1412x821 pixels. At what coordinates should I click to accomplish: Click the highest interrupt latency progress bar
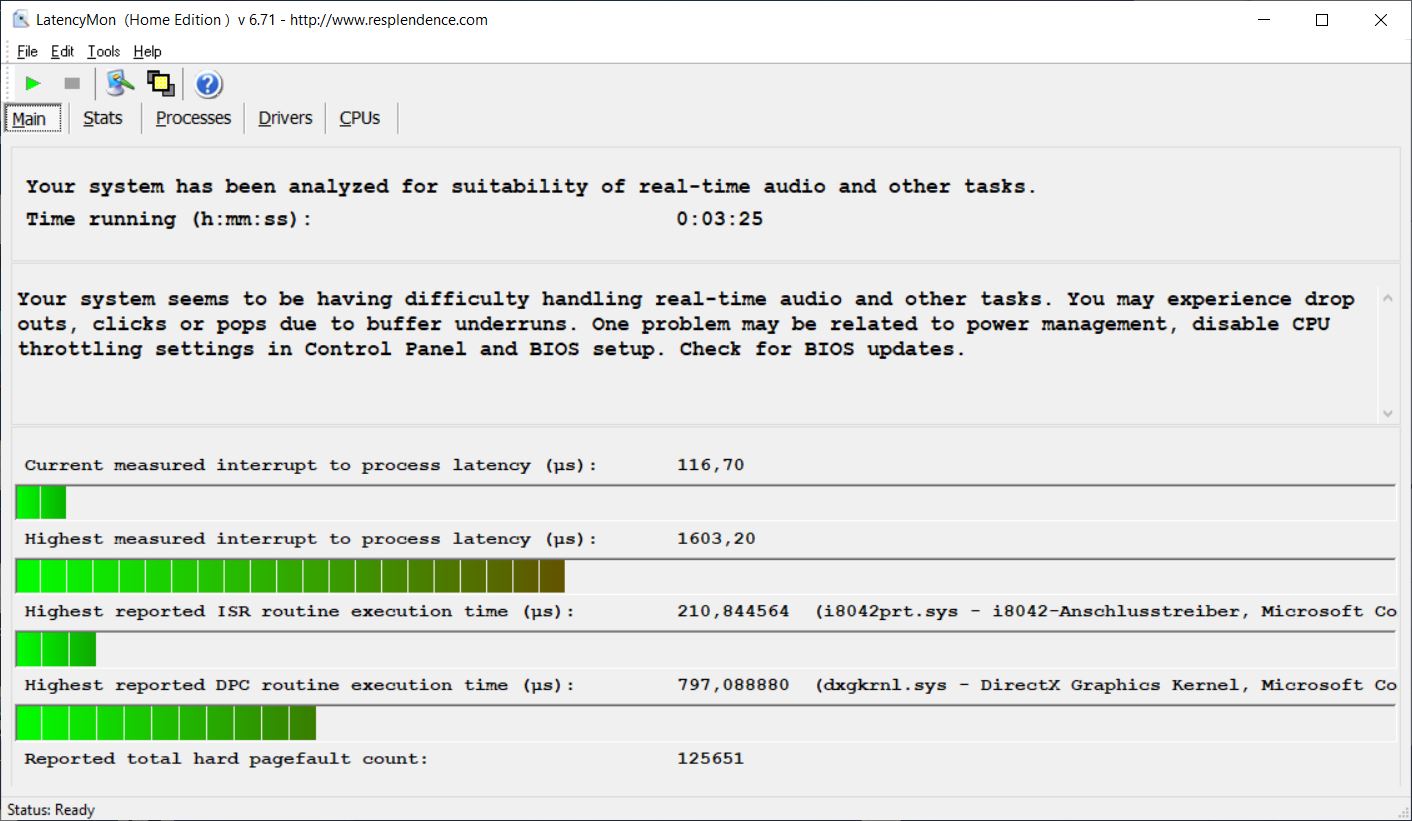pos(705,576)
